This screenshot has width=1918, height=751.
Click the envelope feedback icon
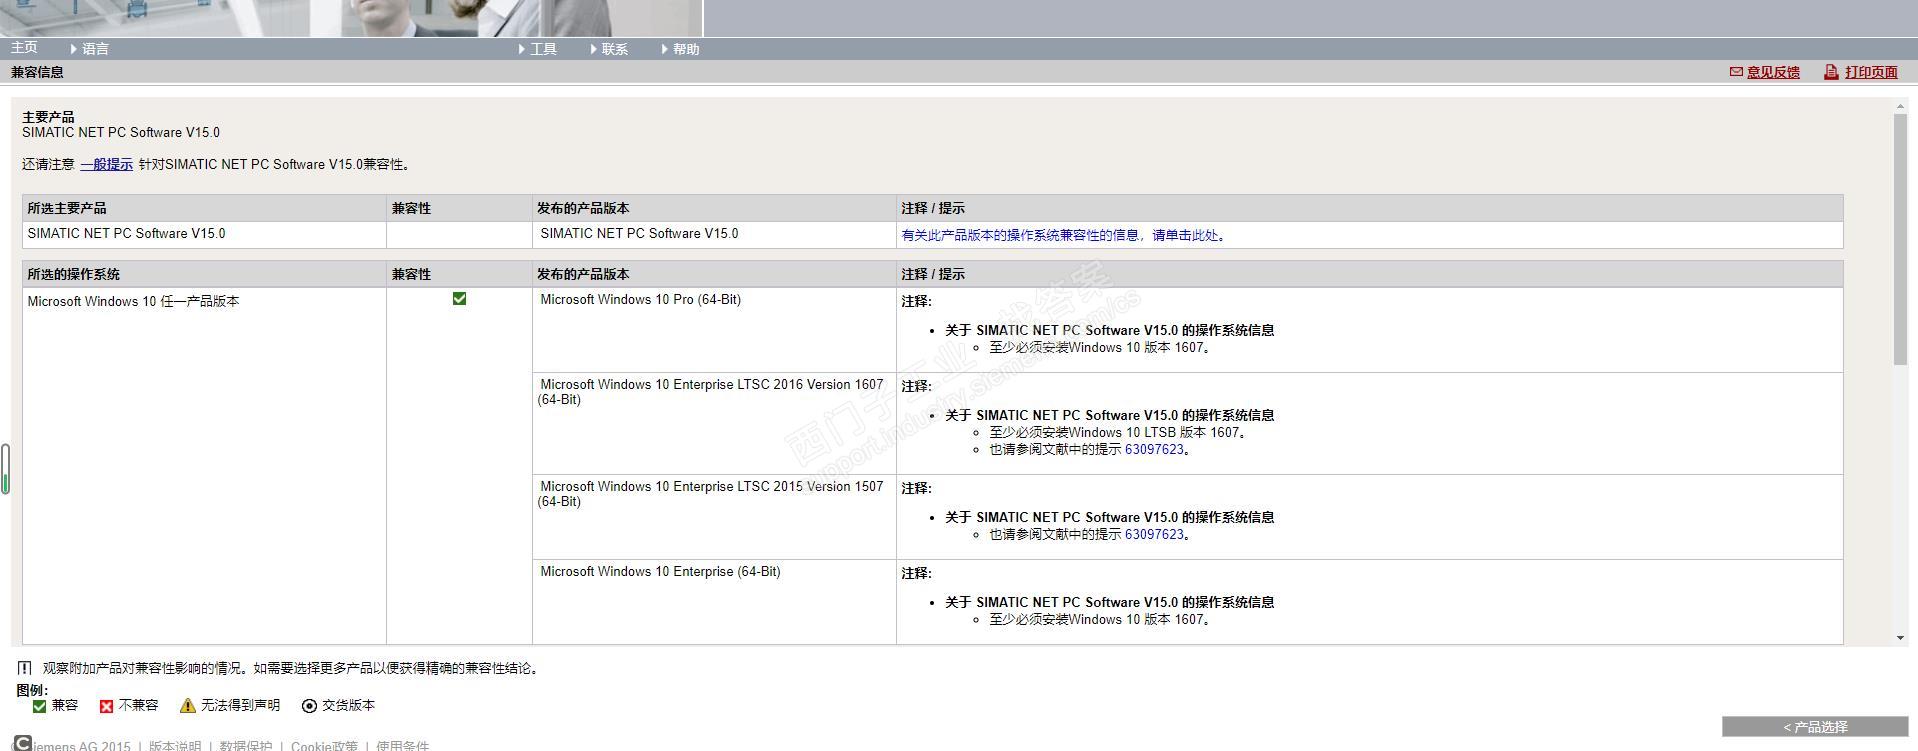1736,72
